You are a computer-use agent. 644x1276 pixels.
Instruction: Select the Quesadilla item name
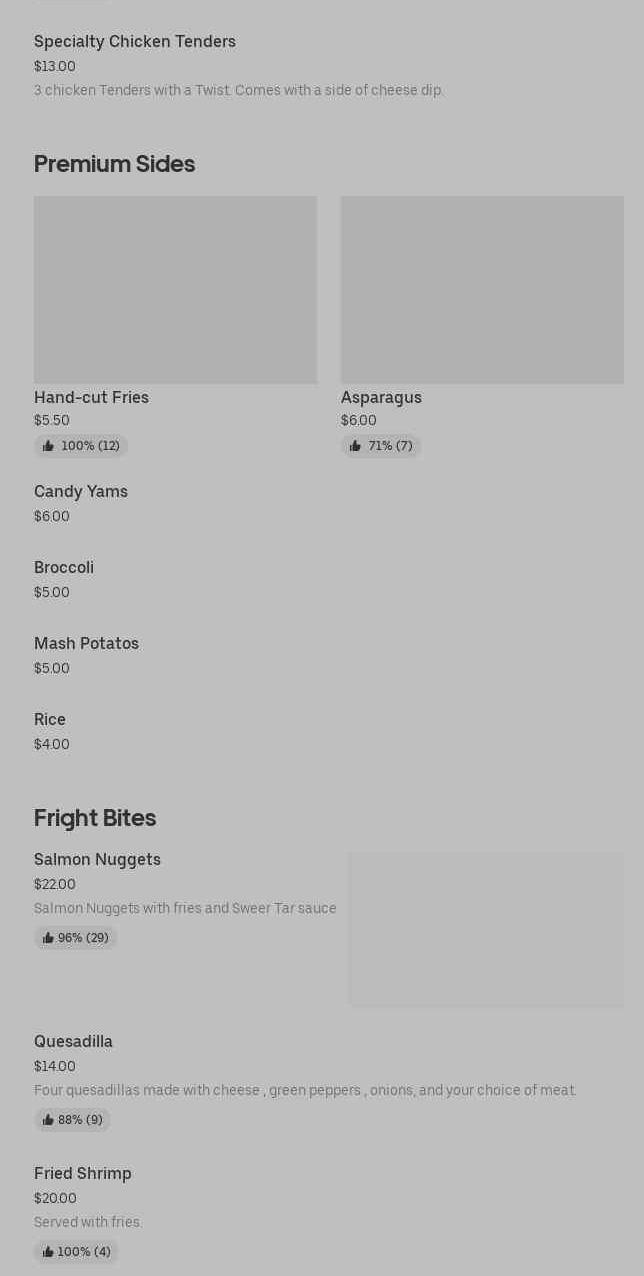pyautogui.click(x=73, y=1041)
